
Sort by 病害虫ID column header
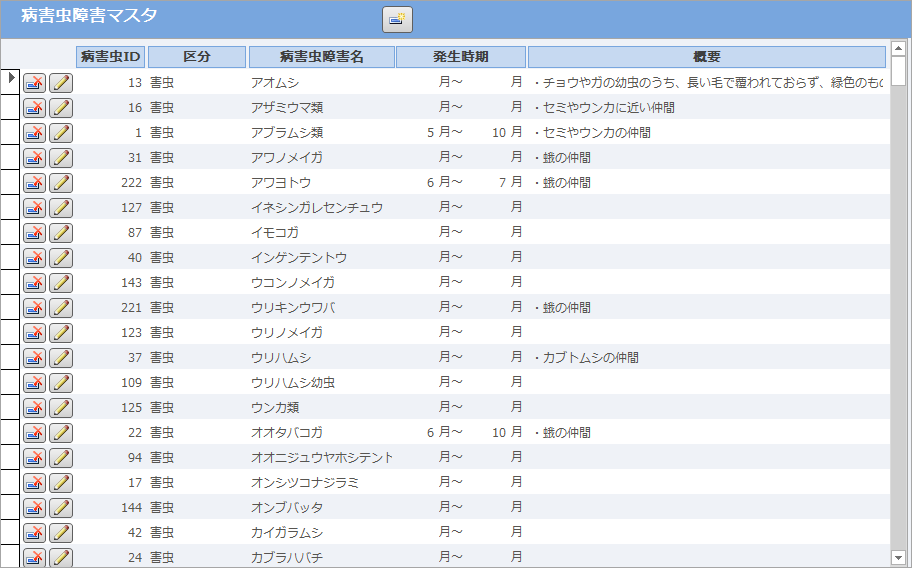(x=110, y=57)
